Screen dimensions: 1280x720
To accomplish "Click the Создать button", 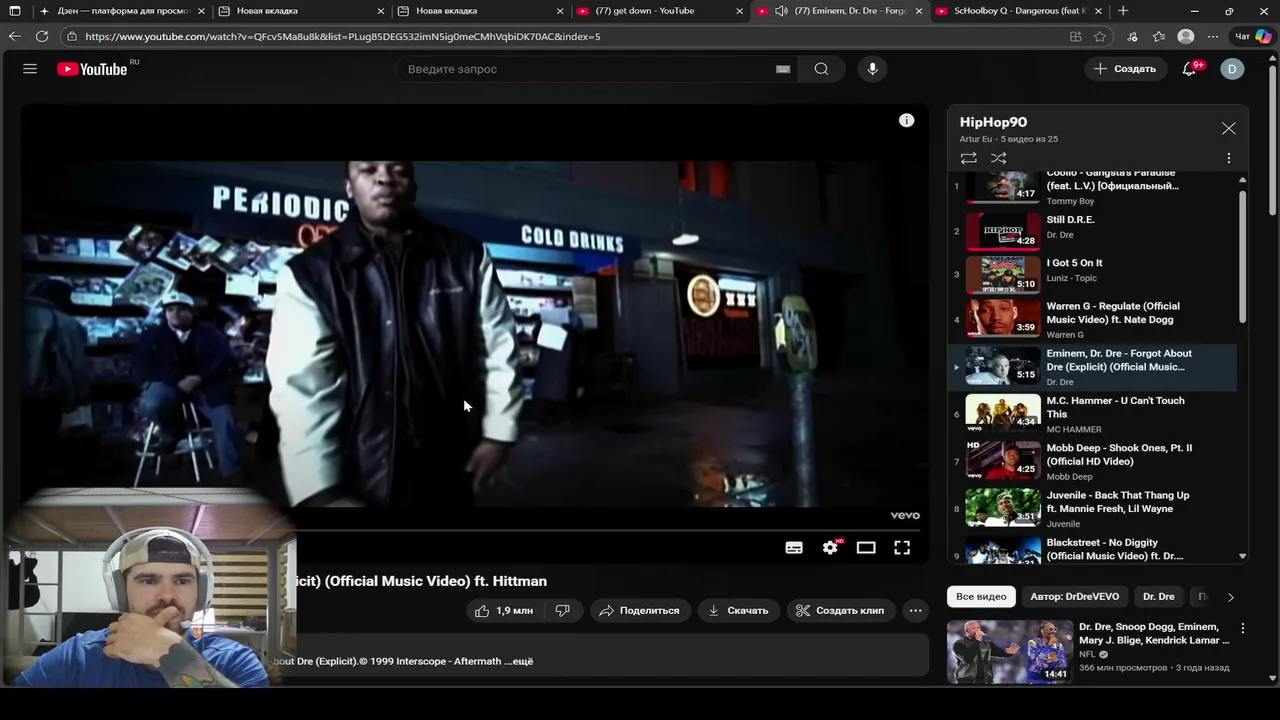I will click(x=1125, y=69).
